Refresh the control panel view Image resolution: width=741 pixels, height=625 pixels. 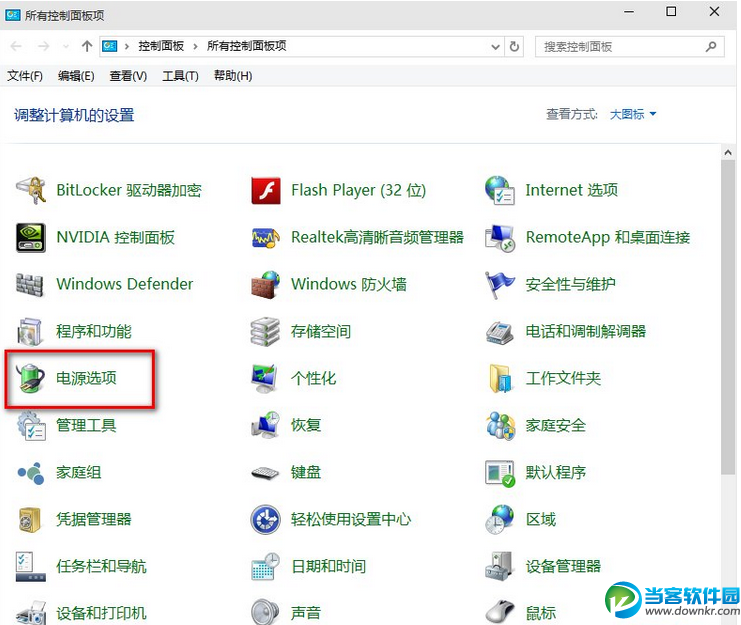point(514,47)
